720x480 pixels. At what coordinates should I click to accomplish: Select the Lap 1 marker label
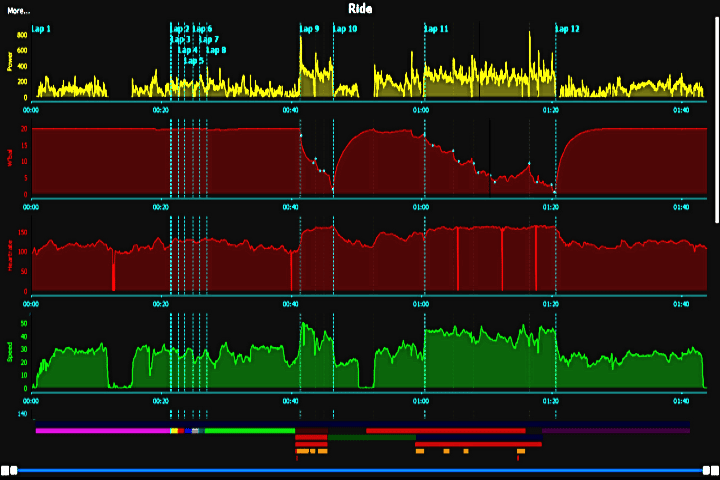click(x=41, y=29)
